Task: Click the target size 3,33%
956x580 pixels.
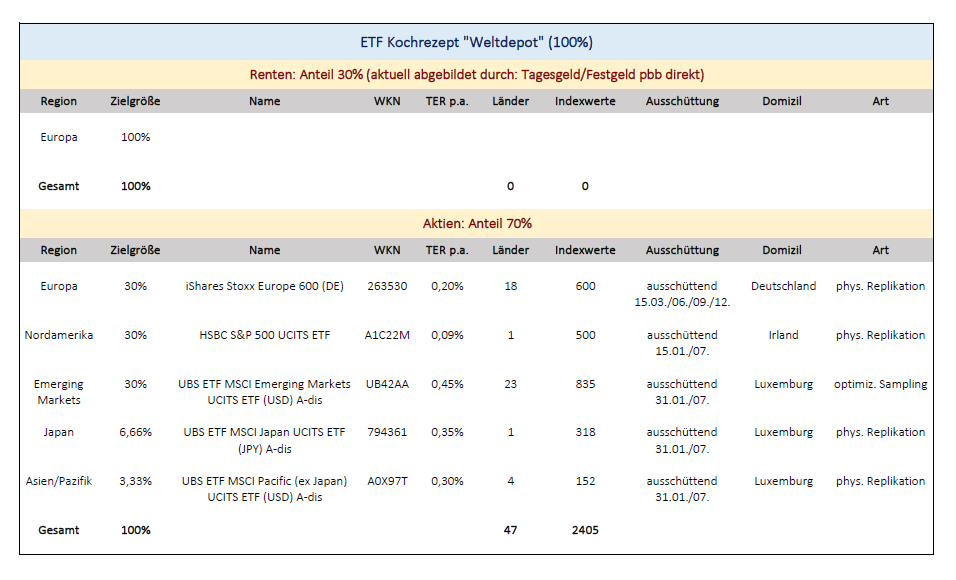Action: tap(135, 481)
